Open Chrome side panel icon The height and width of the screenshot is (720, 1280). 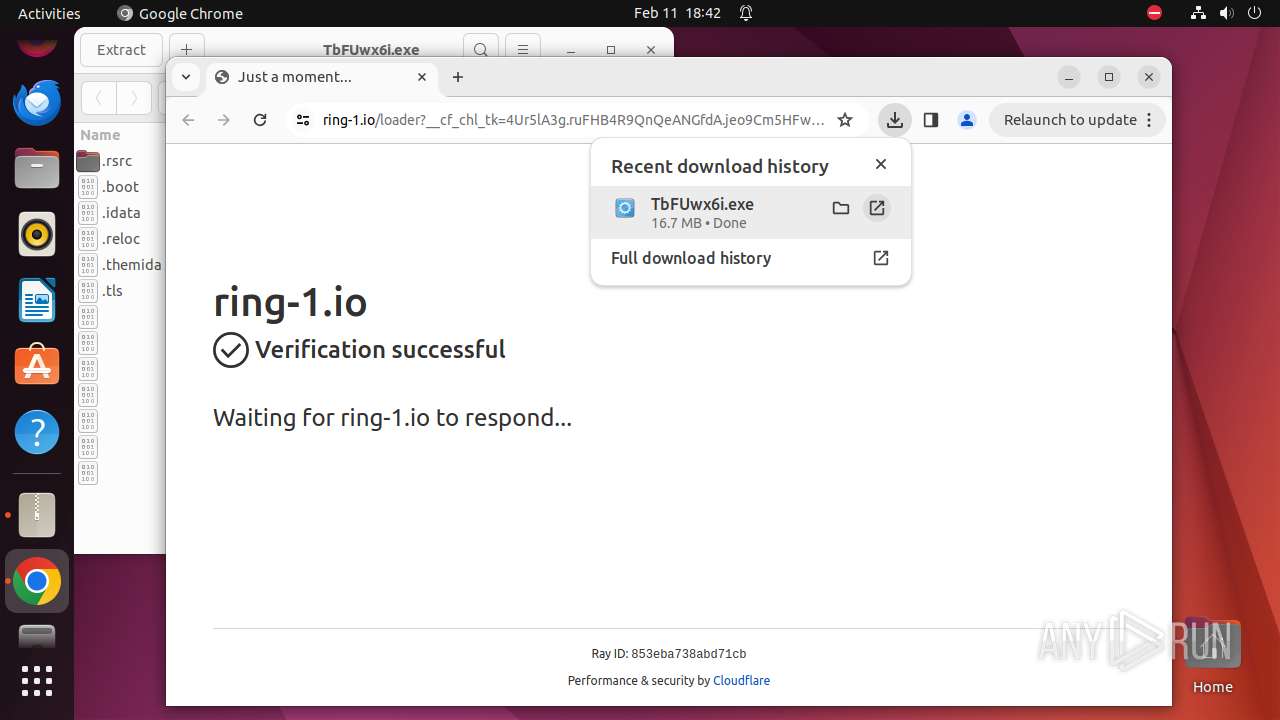(x=931, y=120)
